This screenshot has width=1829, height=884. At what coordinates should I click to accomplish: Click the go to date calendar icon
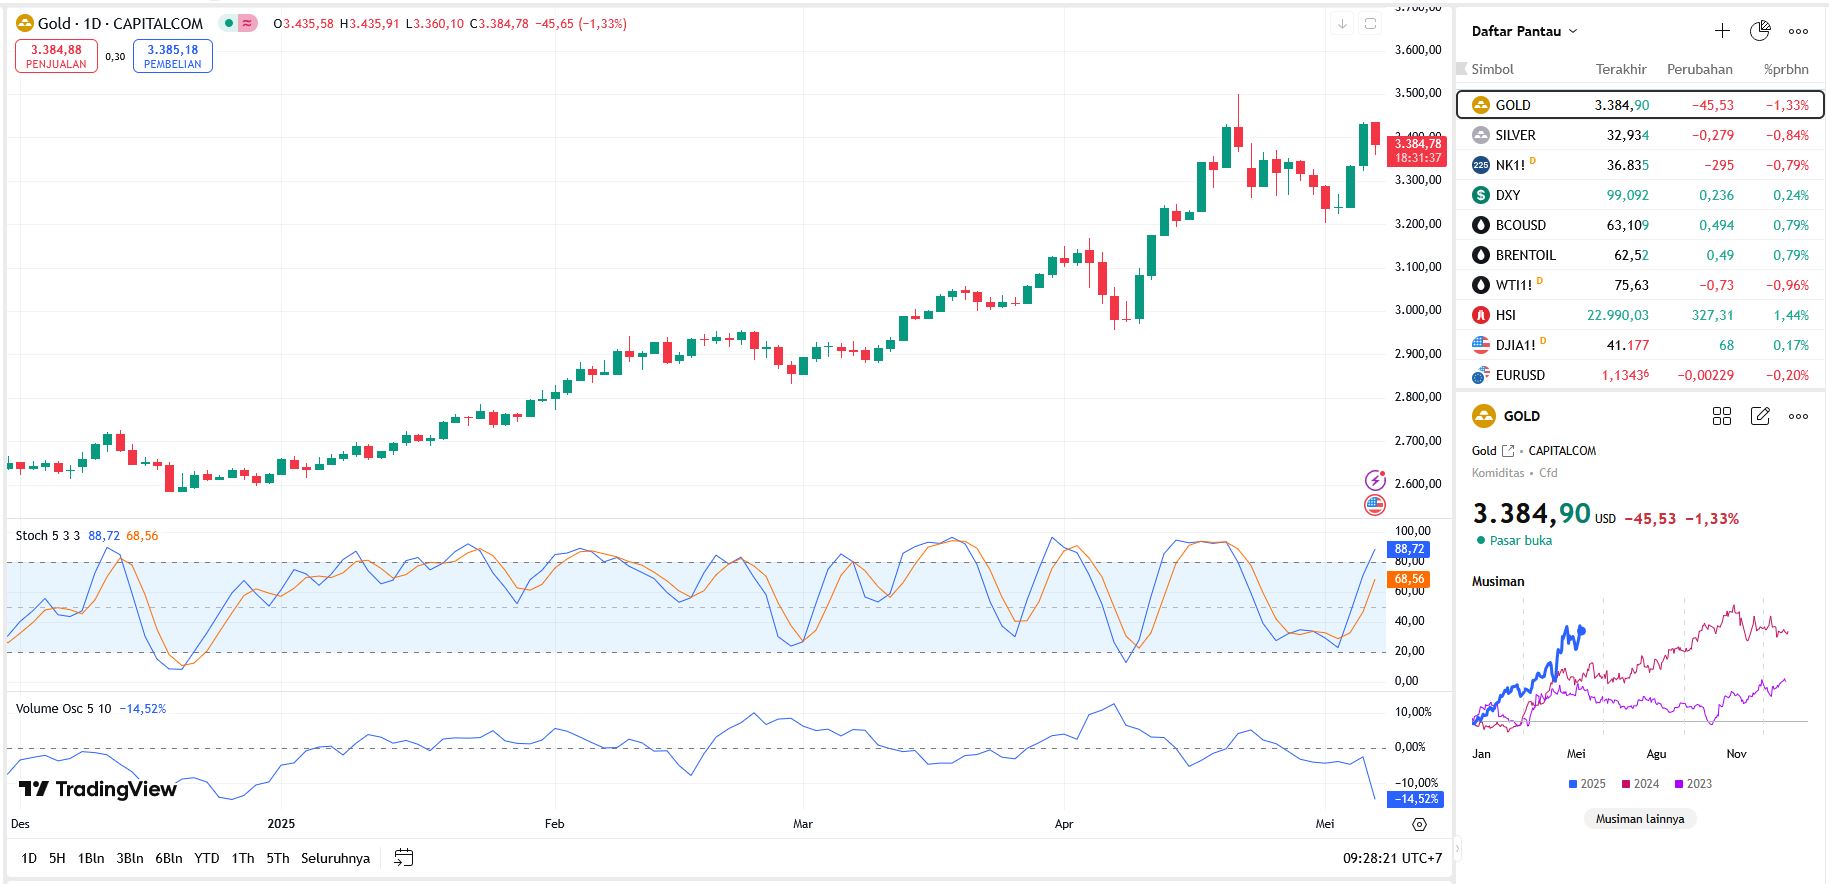pos(404,858)
